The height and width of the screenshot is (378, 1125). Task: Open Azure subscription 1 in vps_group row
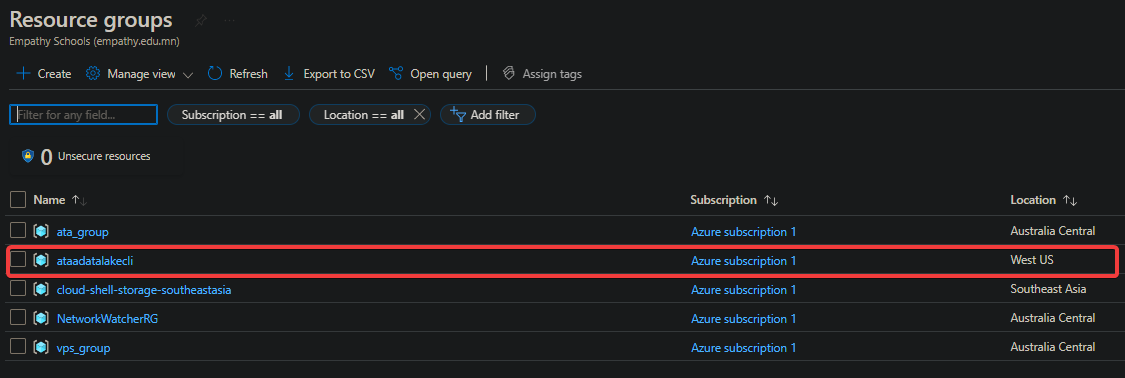click(x=743, y=348)
